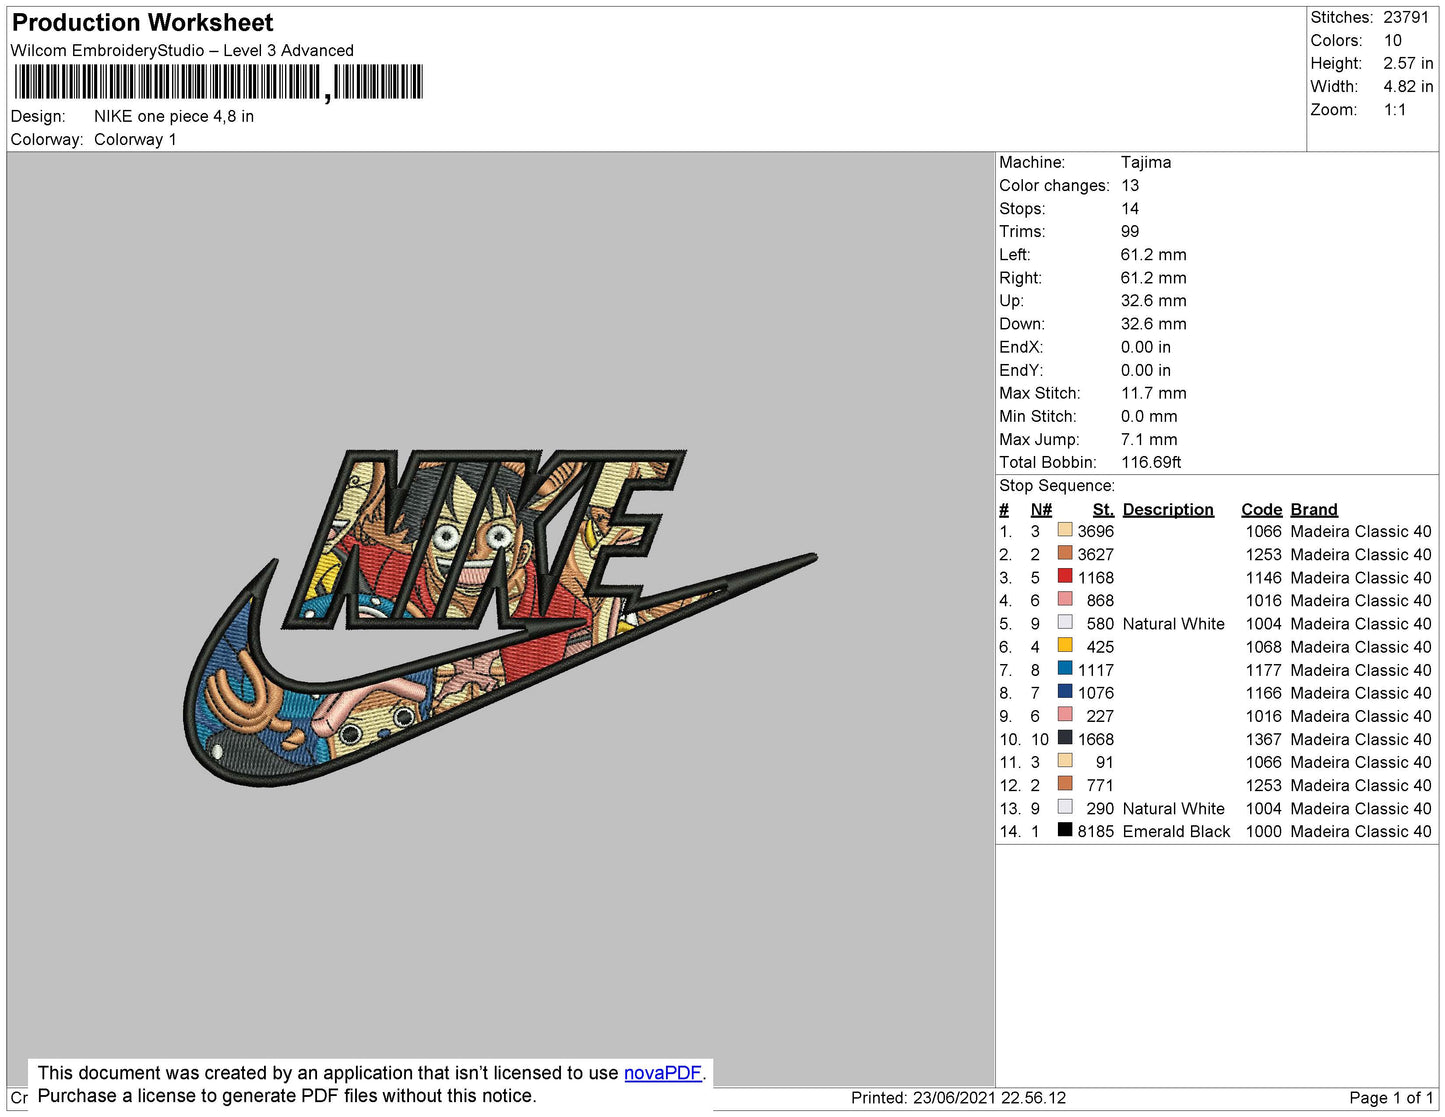Select the yellow swatch for code 1068
This screenshot has height=1117, width=1445.
1065,646
